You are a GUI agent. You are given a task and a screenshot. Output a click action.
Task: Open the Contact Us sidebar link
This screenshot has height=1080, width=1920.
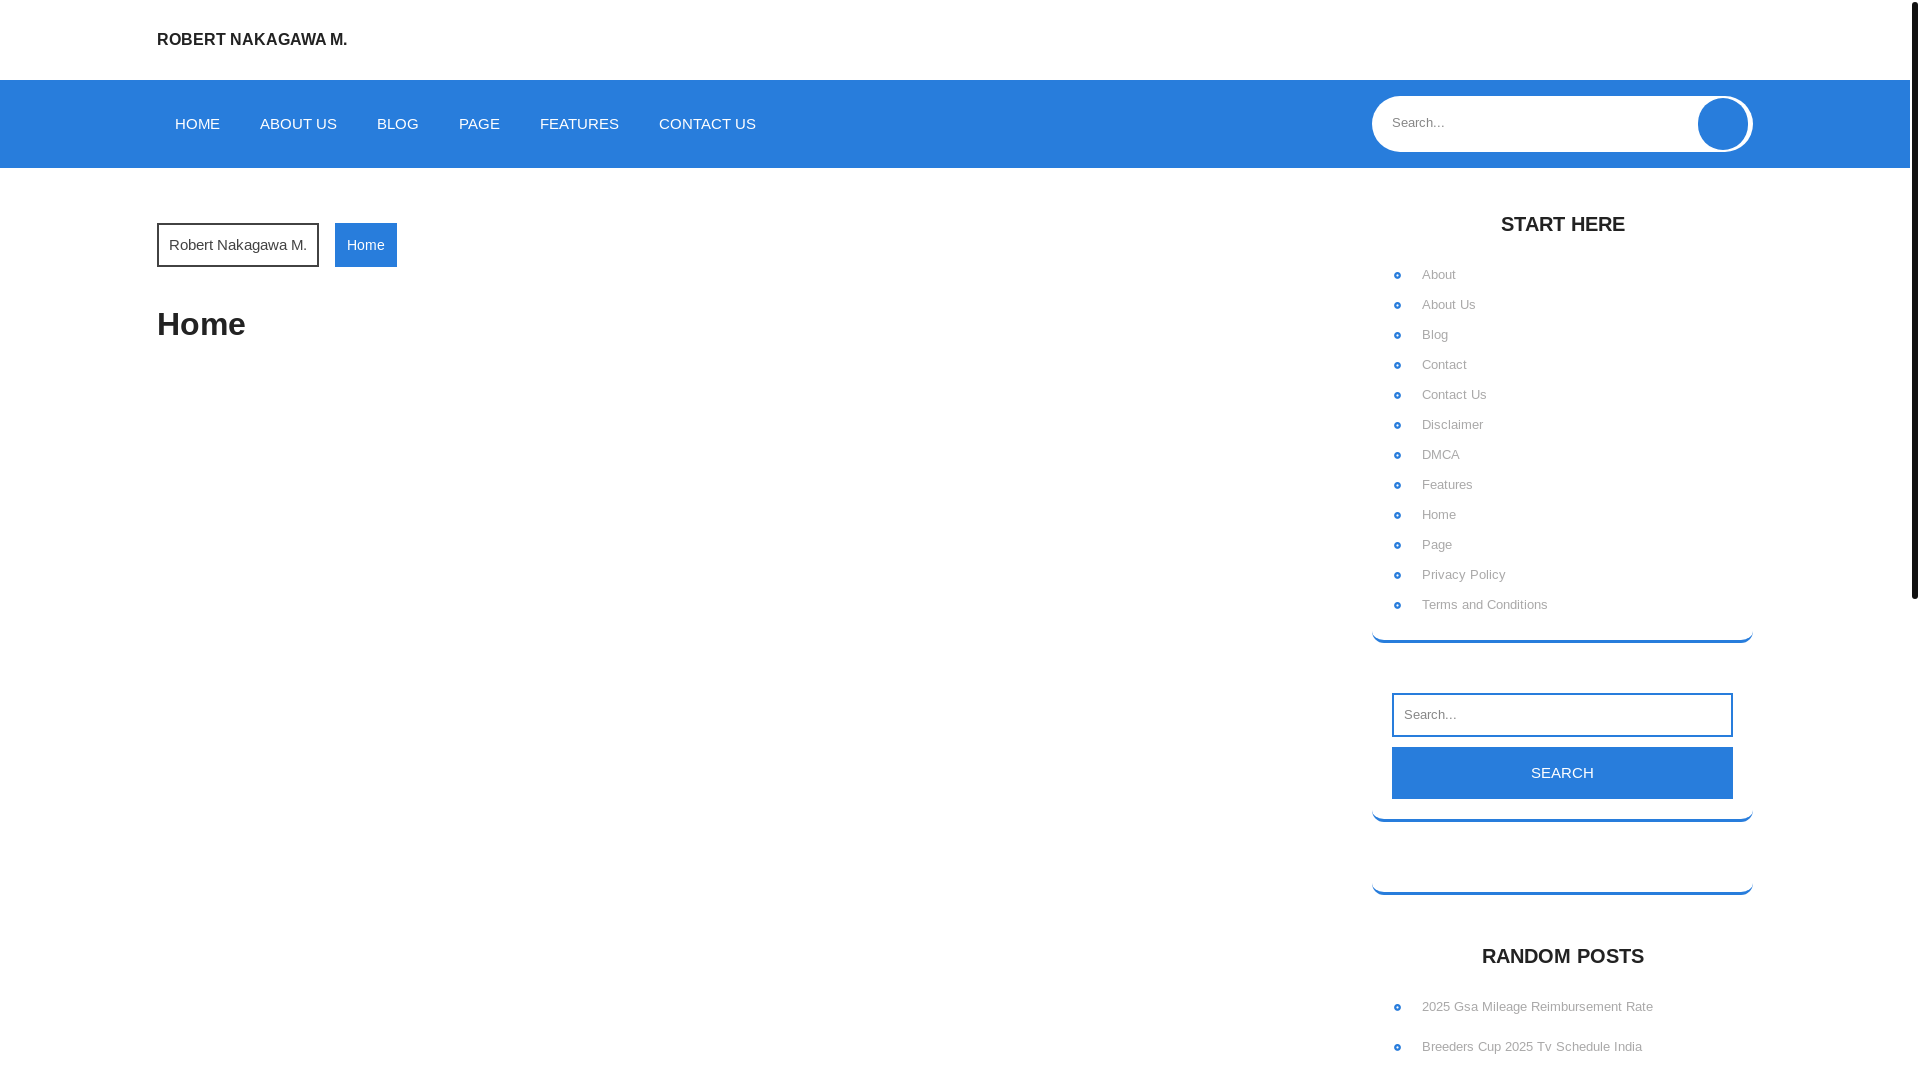point(1454,395)
